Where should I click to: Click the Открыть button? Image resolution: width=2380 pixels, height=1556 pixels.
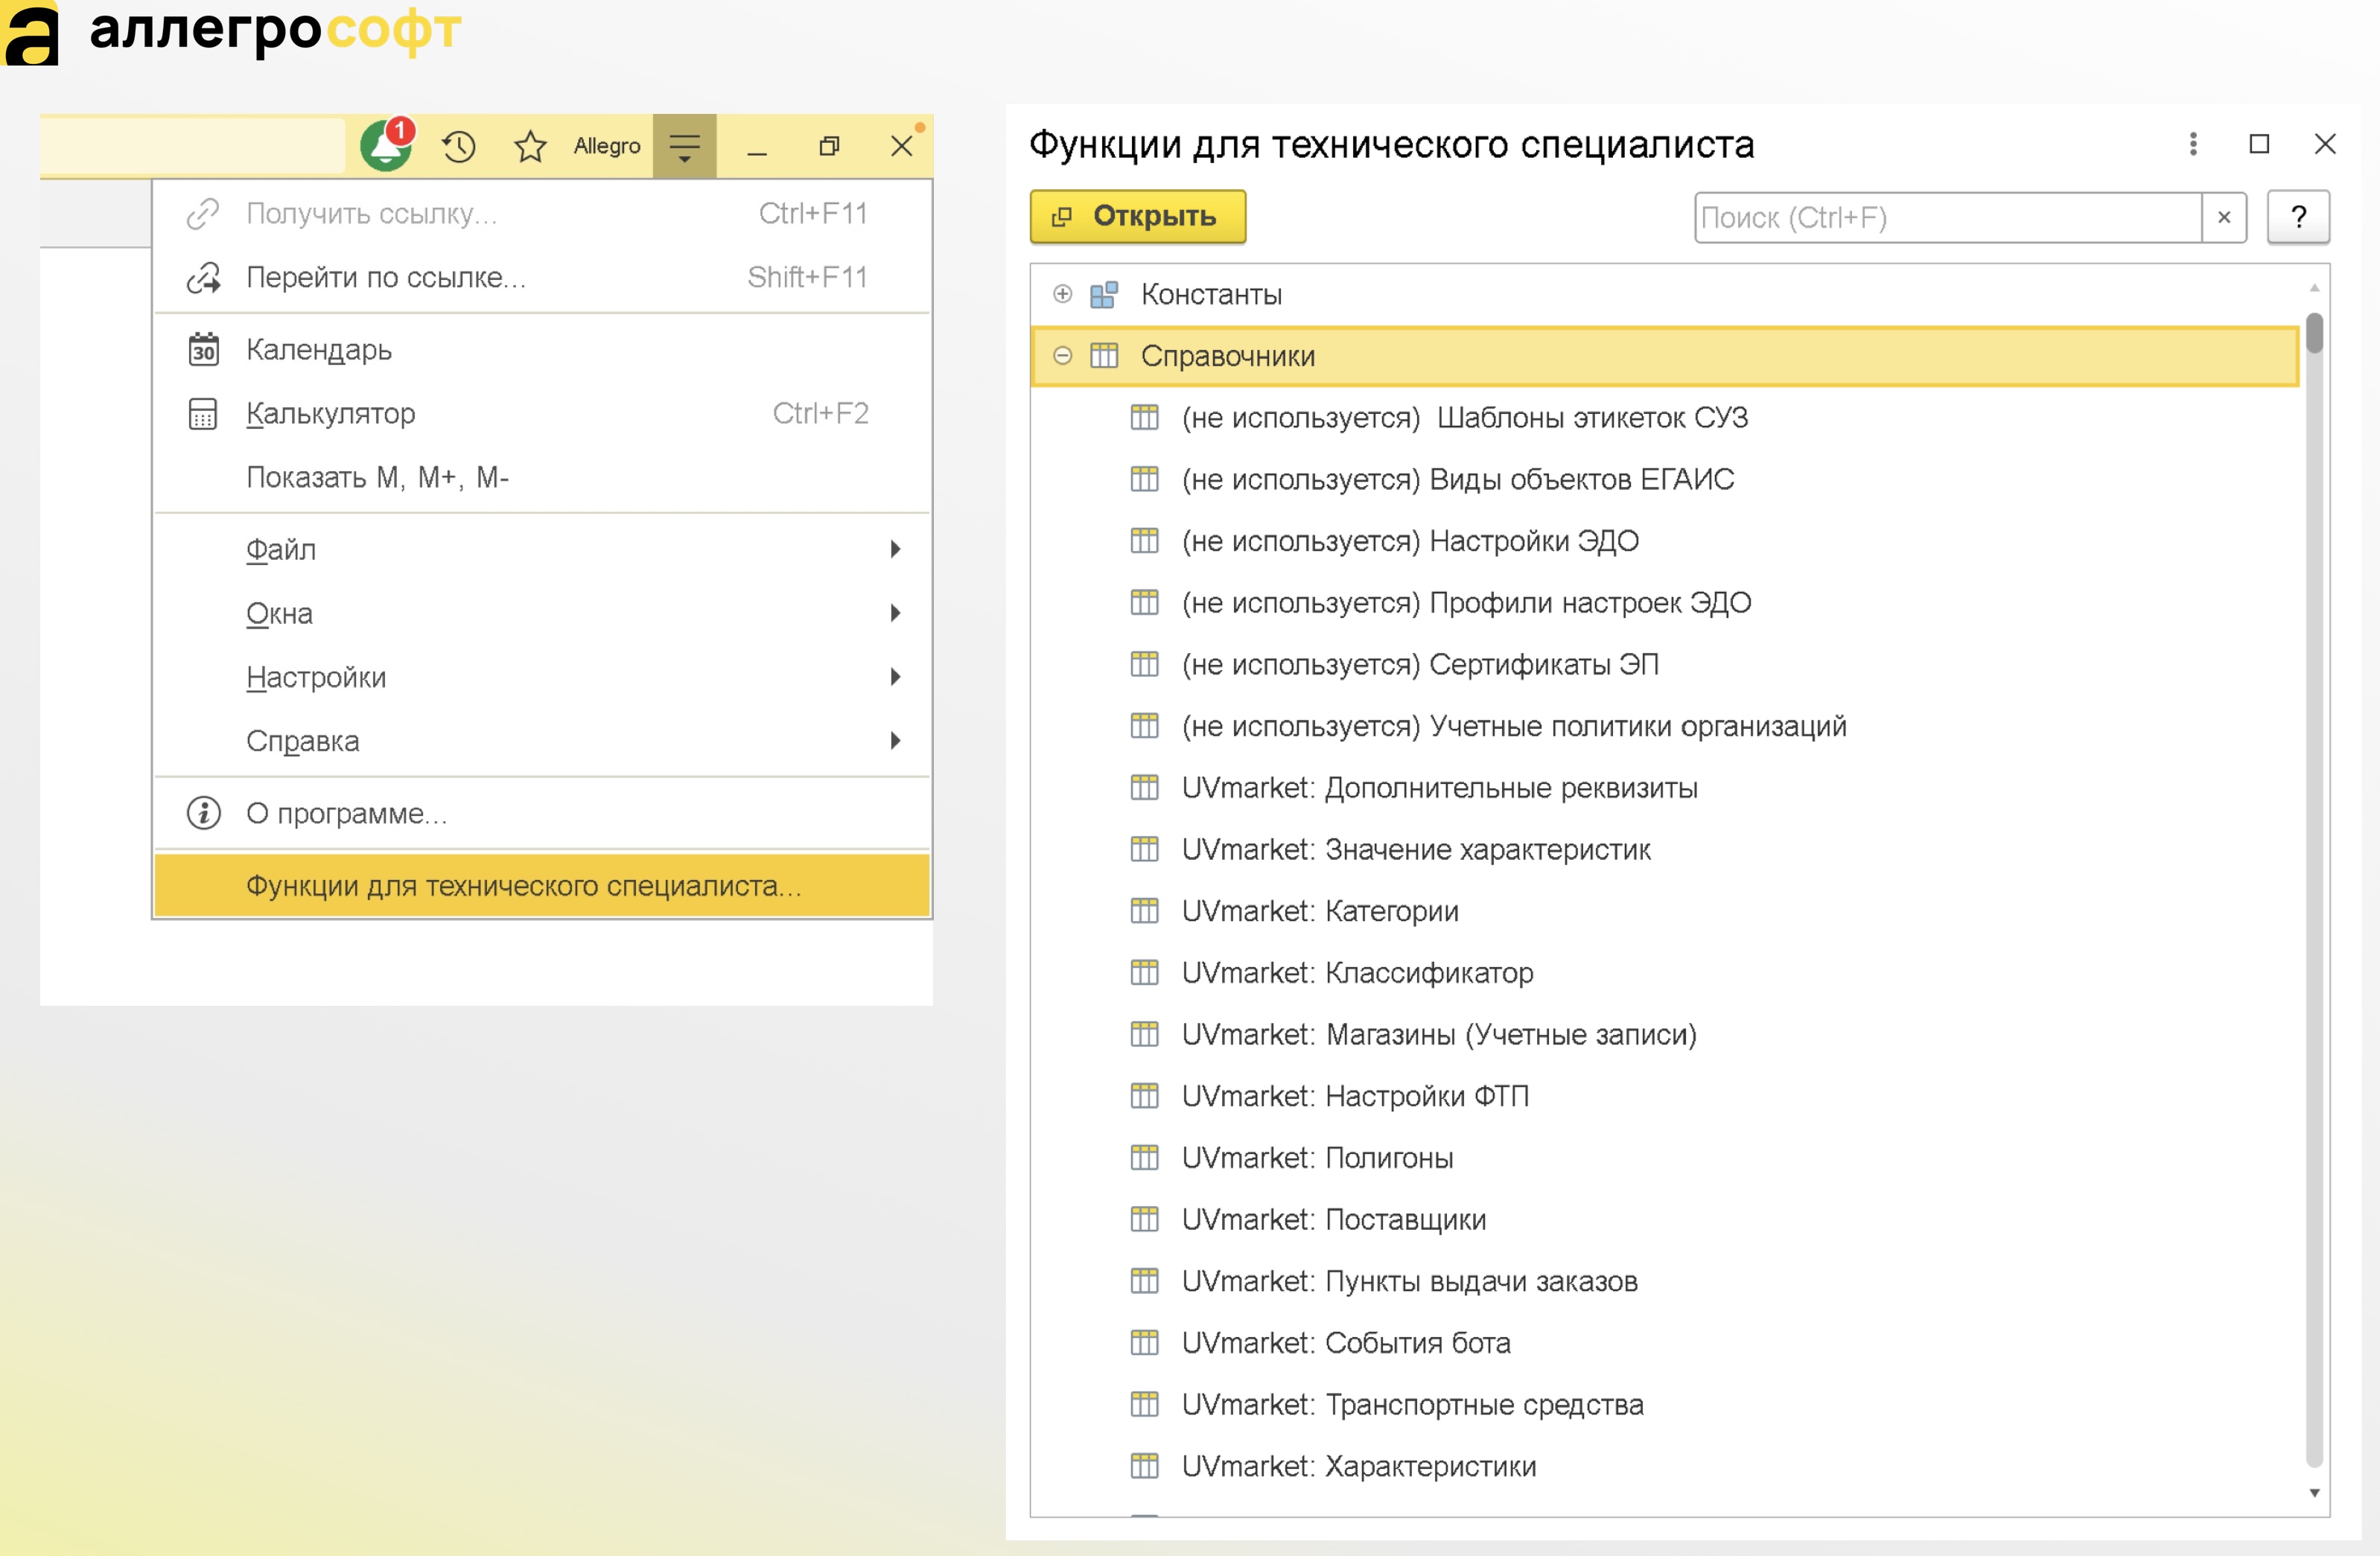pos(1138,217)
